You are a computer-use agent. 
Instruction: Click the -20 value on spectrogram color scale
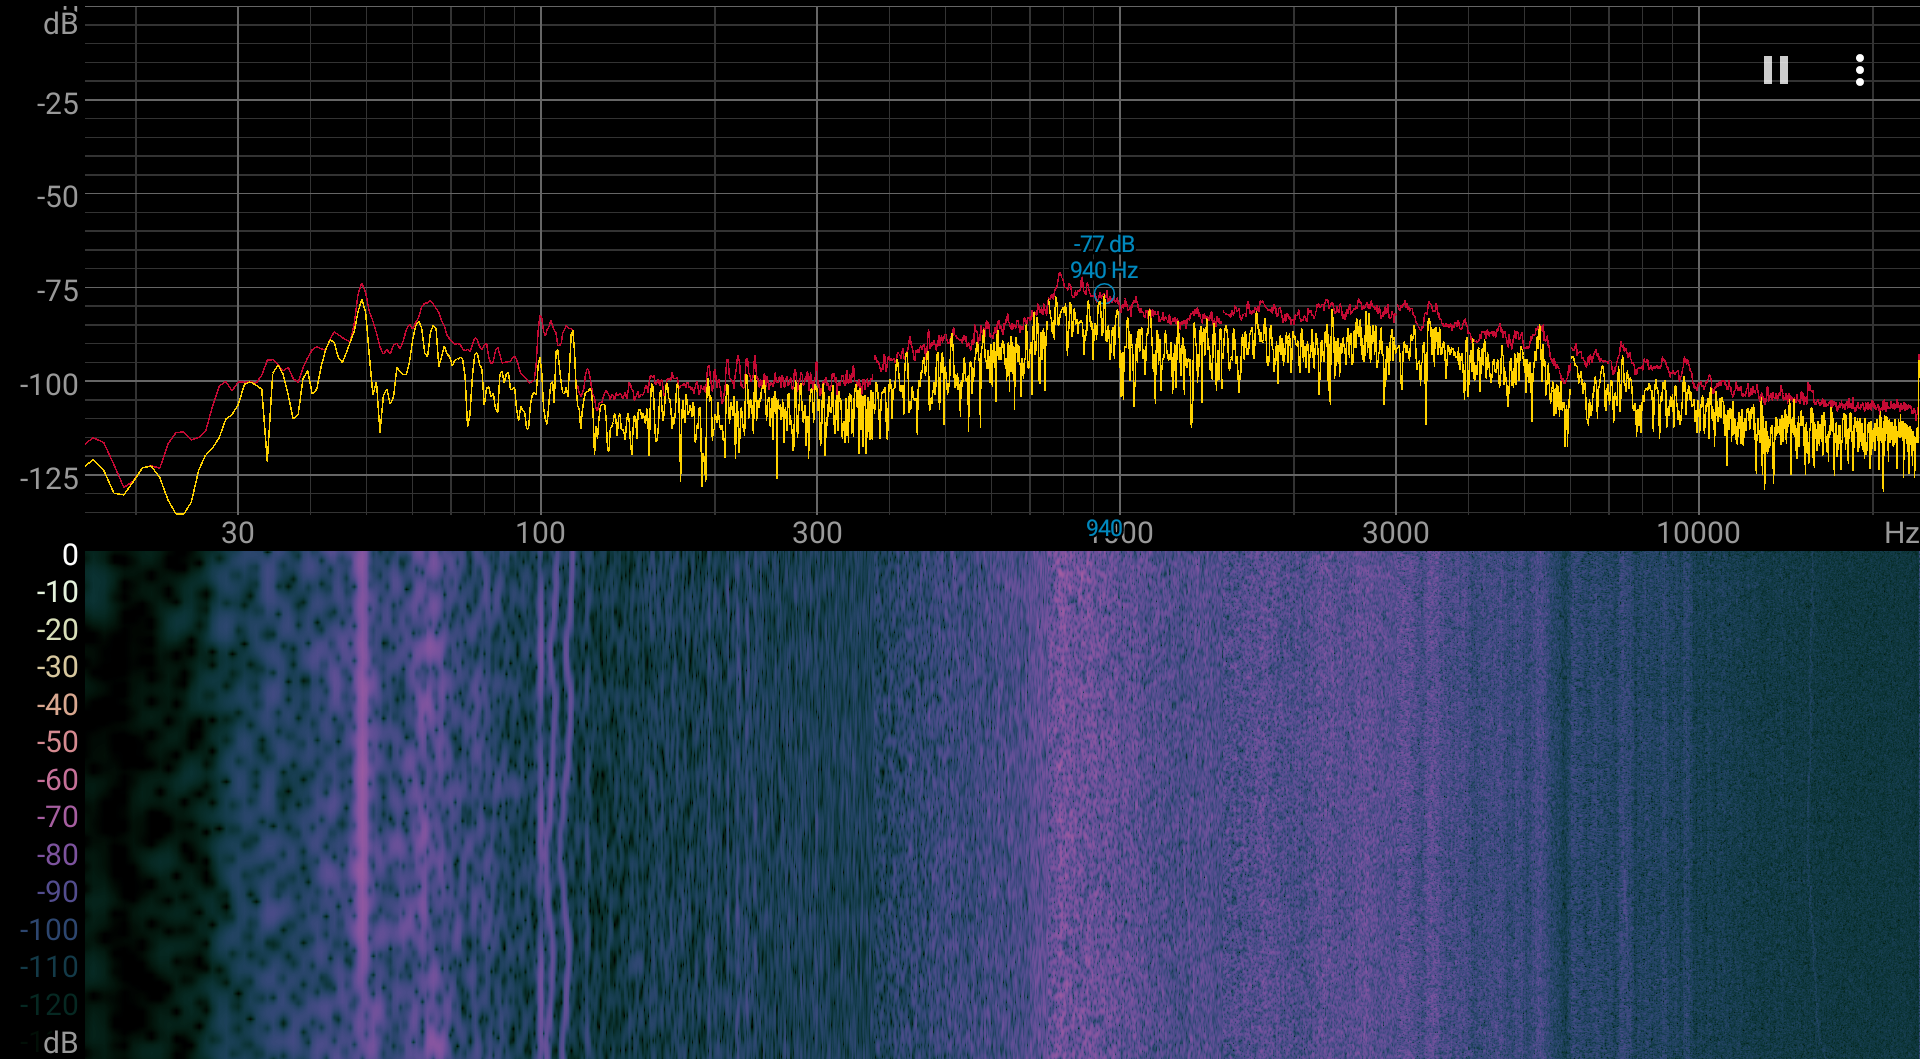point(57,630)
